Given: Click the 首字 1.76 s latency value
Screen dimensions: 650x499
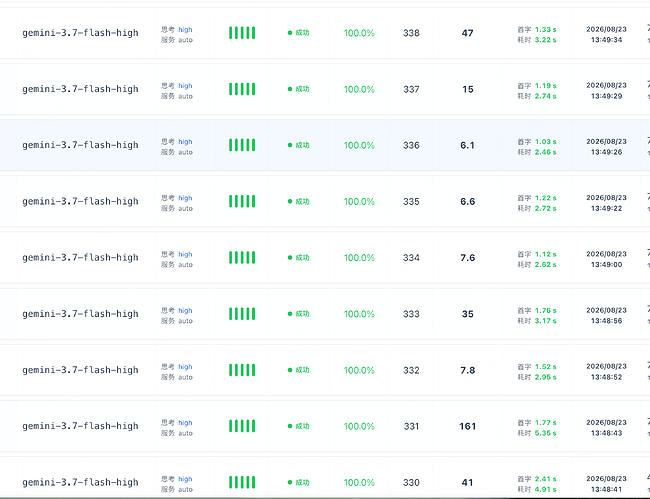Looking at the screenshot, I should point(537,310).
